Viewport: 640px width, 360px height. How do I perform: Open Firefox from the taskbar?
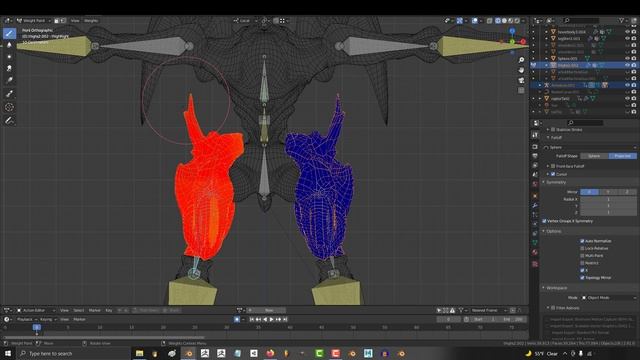click(x=270, y=353)
